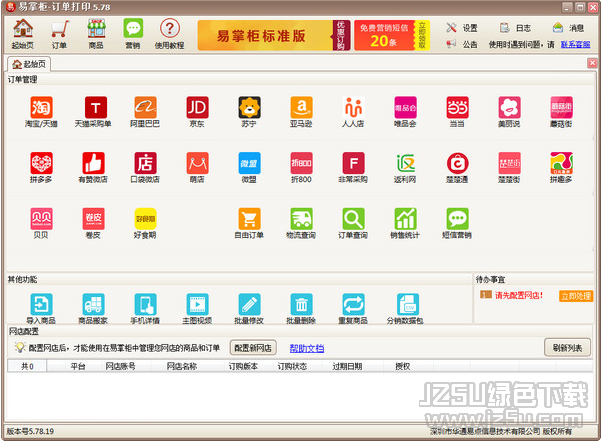
Task: Click the 网店账号 column header
Action: tap(120, 366)
